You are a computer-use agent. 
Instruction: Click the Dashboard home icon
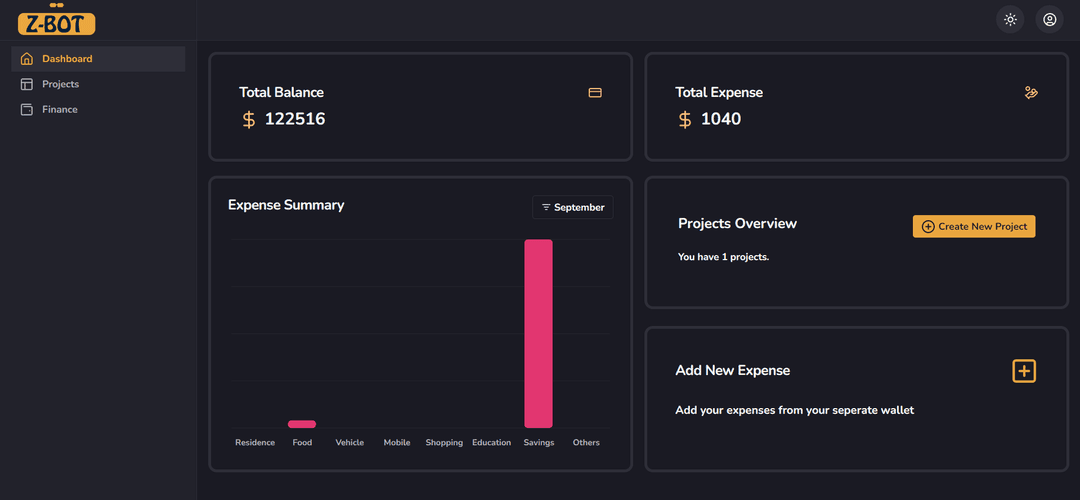click(x=27, y=59)
